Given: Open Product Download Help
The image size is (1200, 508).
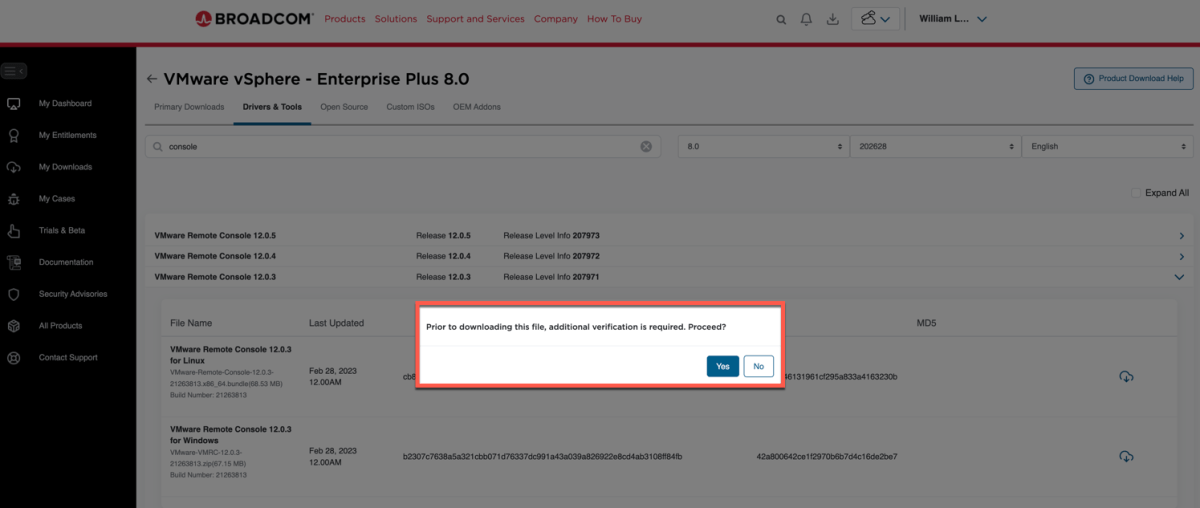Looking at the screenshot, I should tap(1133, 78).
